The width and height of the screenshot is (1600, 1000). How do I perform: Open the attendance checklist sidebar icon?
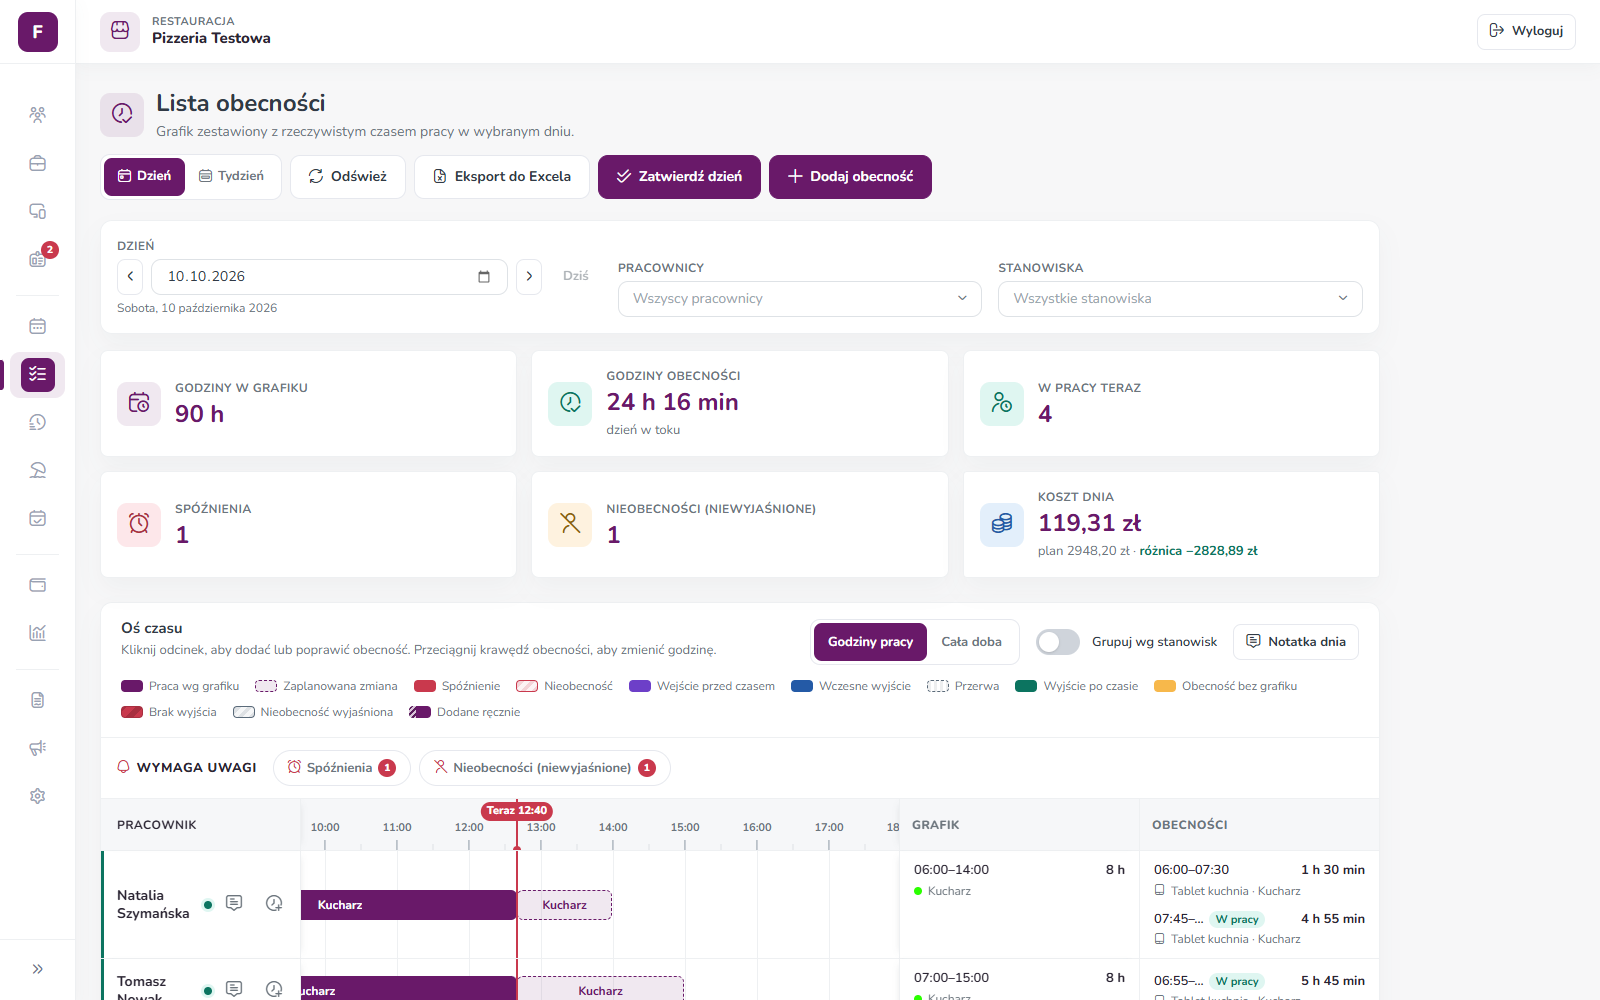pos(37,374)
